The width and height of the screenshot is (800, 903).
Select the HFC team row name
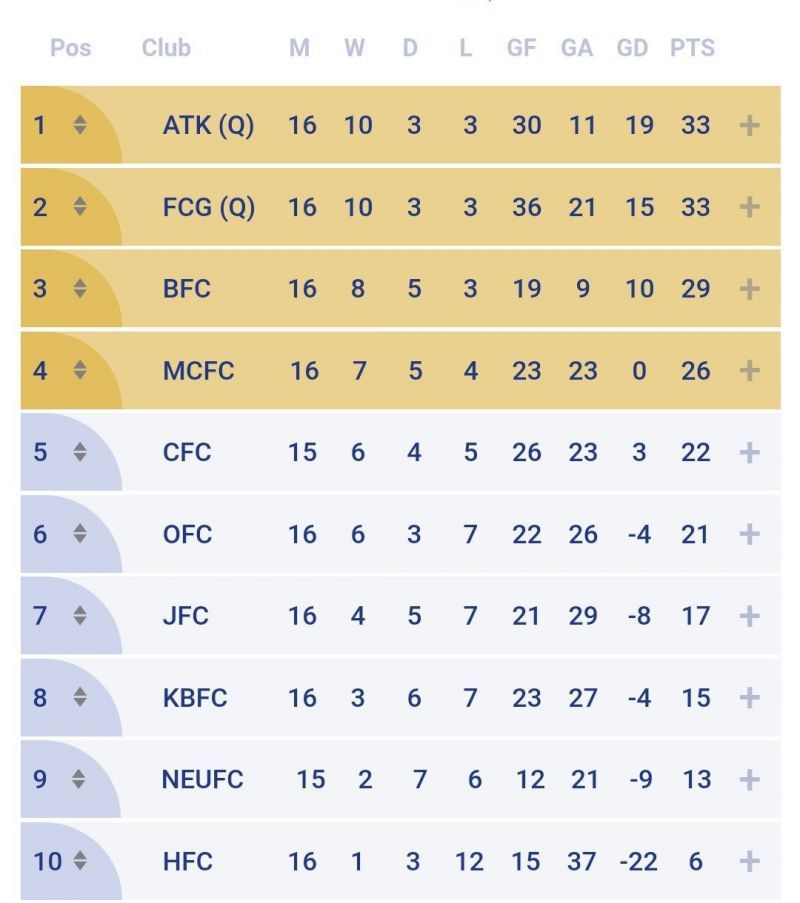click(x=187, y=862)
